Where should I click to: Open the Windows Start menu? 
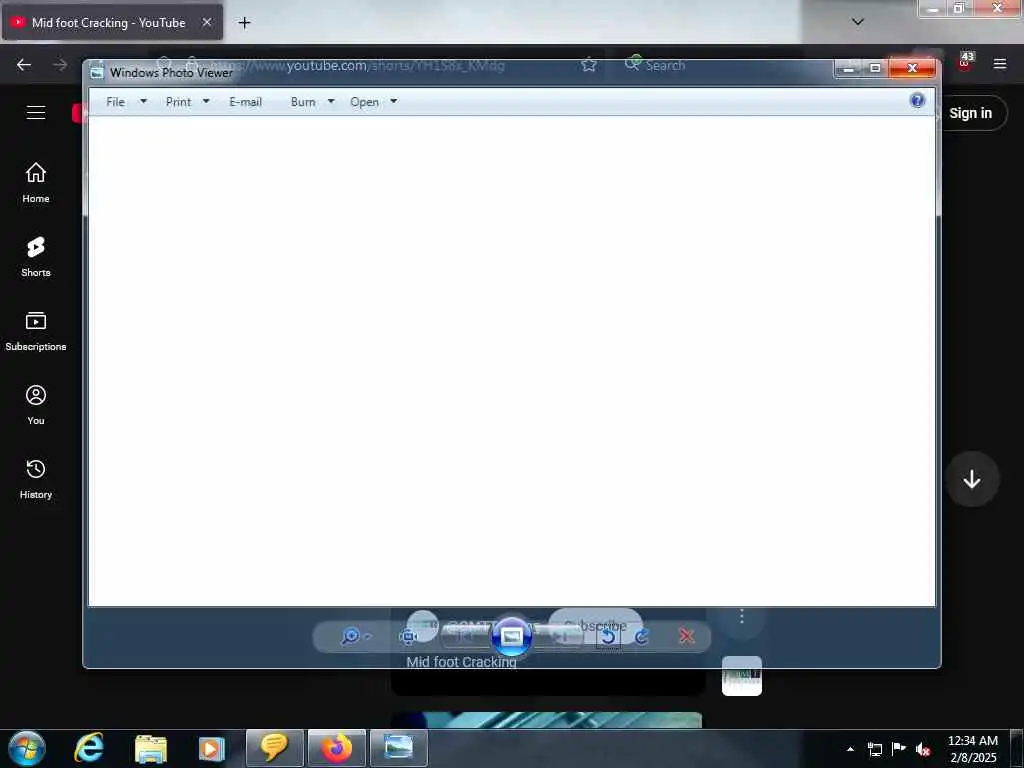27,748
